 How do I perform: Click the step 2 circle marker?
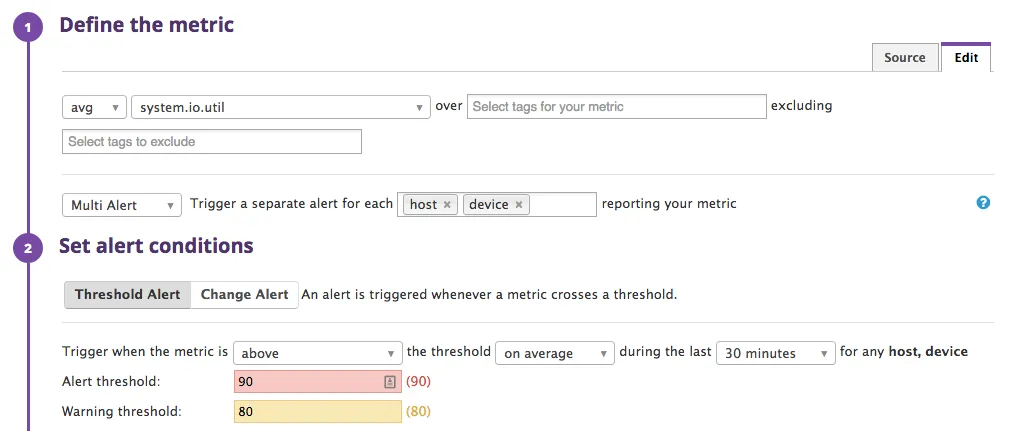[27, 247]
